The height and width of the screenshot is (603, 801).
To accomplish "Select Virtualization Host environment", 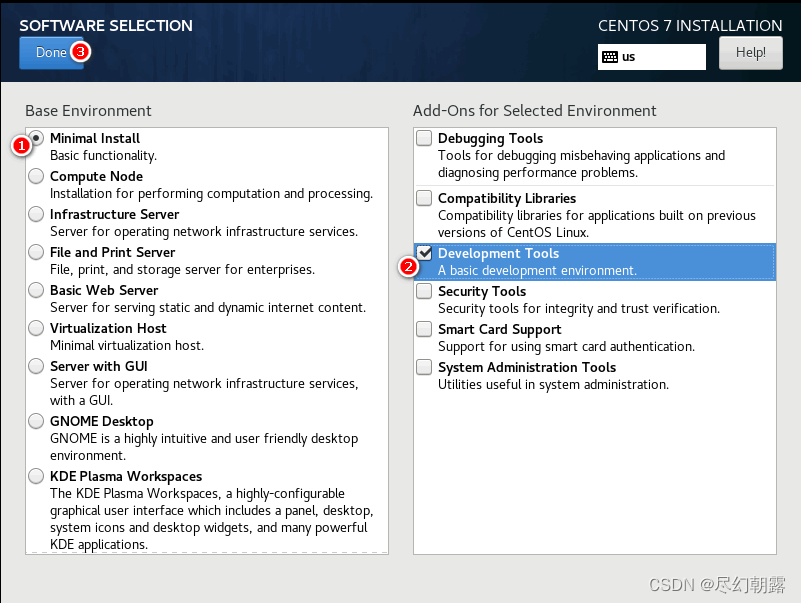I will pos(36,328).
